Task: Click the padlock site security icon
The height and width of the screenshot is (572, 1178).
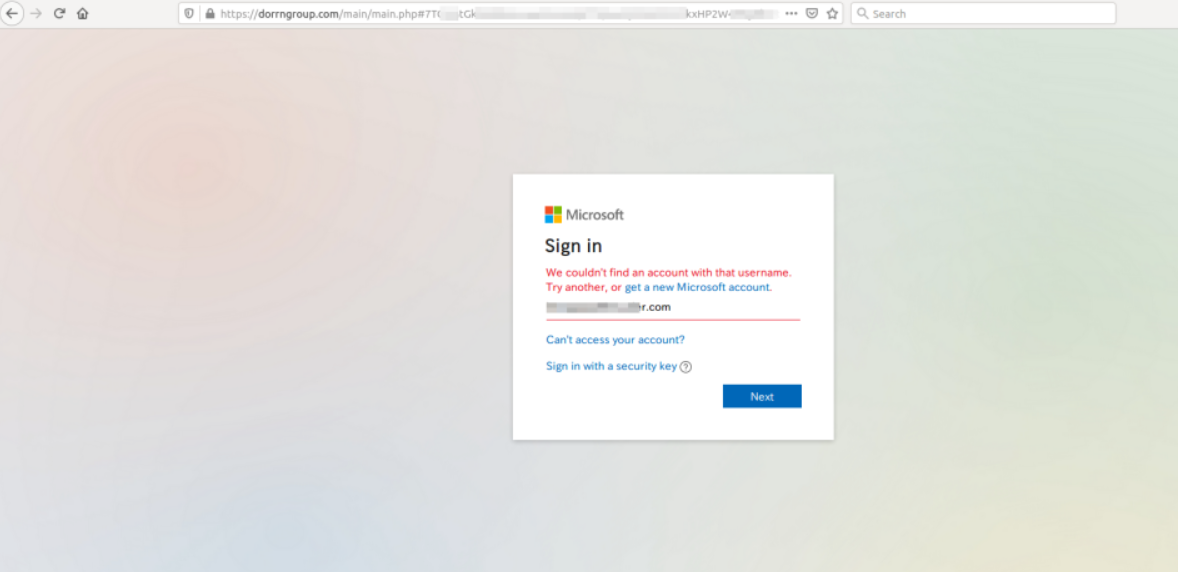Action: click(x=210, y=14)
